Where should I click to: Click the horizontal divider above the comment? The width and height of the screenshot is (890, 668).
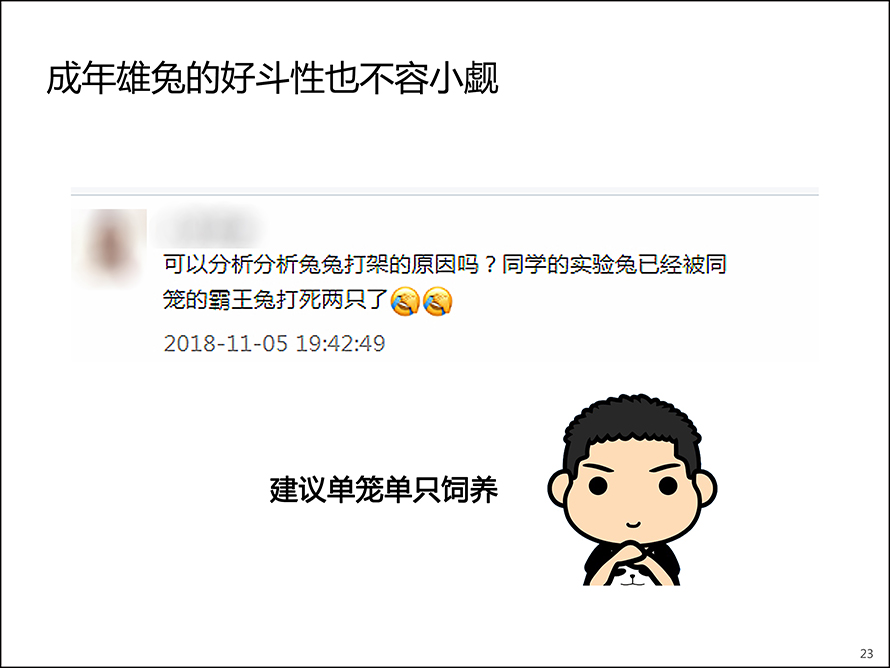(445, 195)
